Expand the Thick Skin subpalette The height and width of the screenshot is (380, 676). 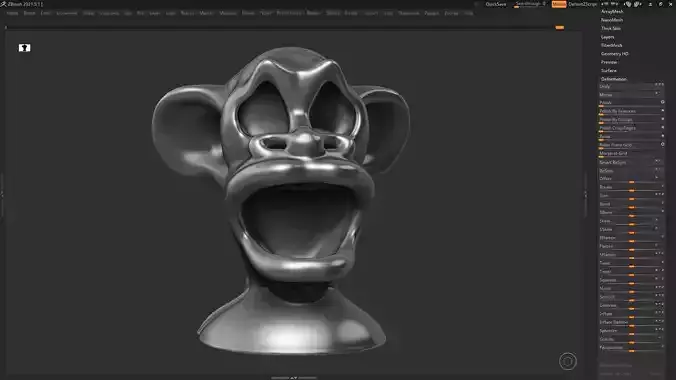tap(611, 28)
